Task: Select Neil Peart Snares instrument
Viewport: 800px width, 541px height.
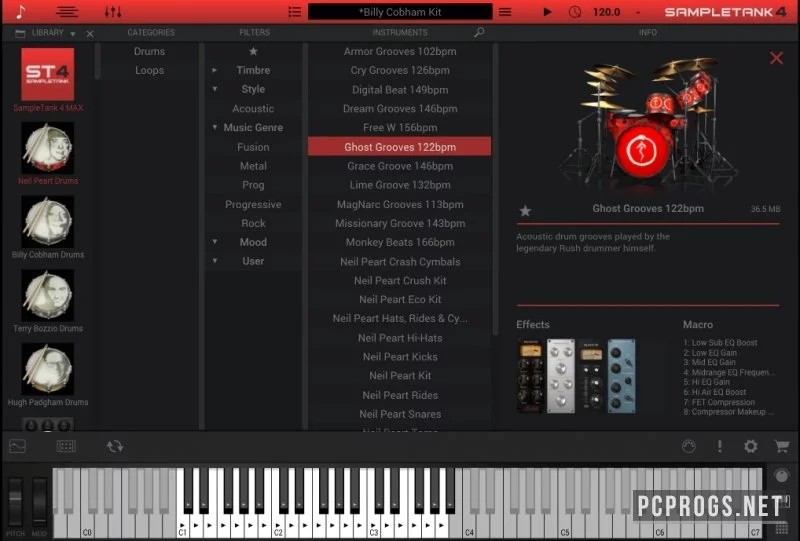Action: pos(400,414)
